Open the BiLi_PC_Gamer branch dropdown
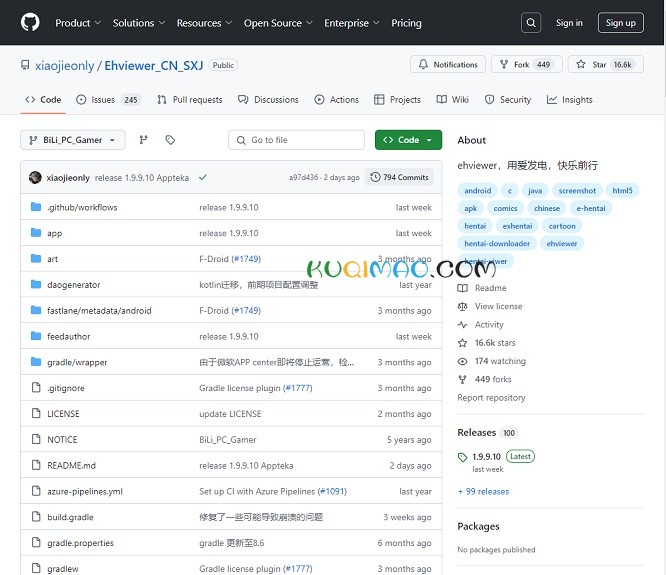Image resolution: width=666 pixels, height=575 pixels. point(73,140)
